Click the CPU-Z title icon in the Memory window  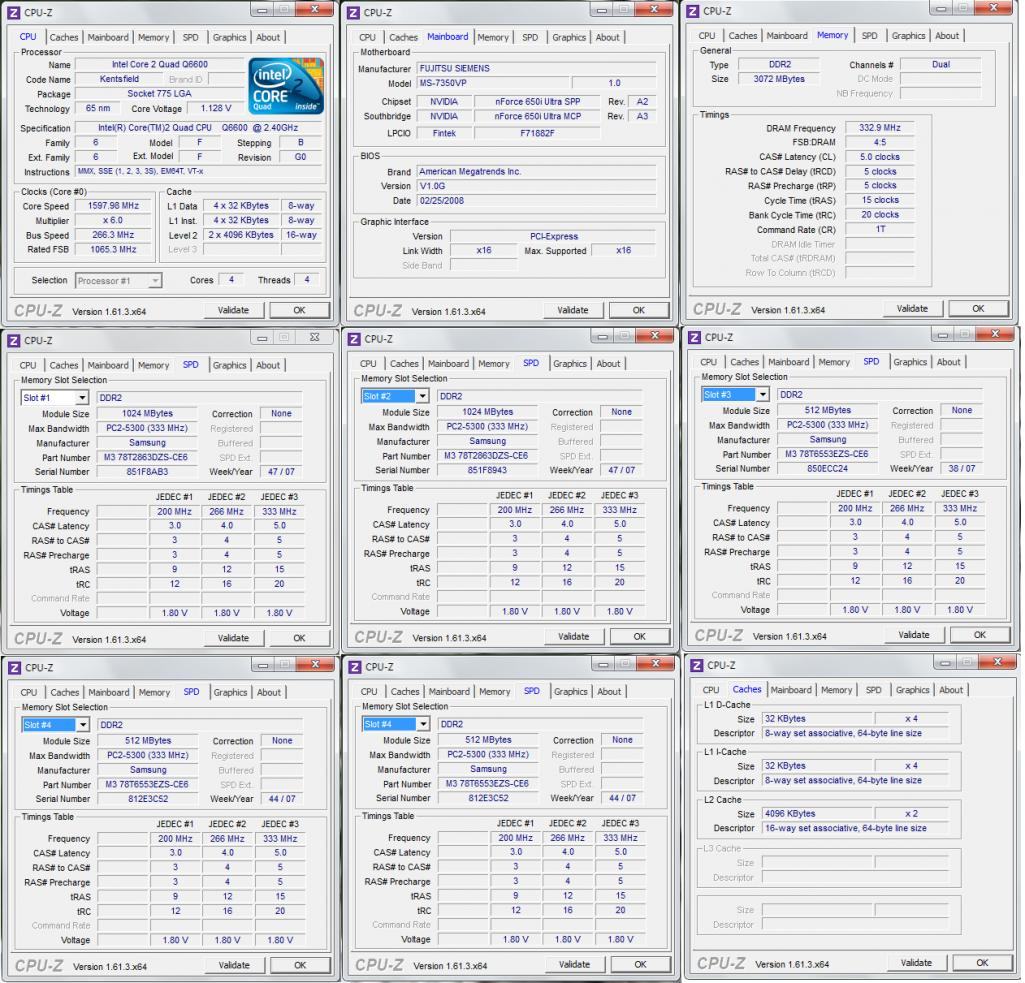point(693,11)
